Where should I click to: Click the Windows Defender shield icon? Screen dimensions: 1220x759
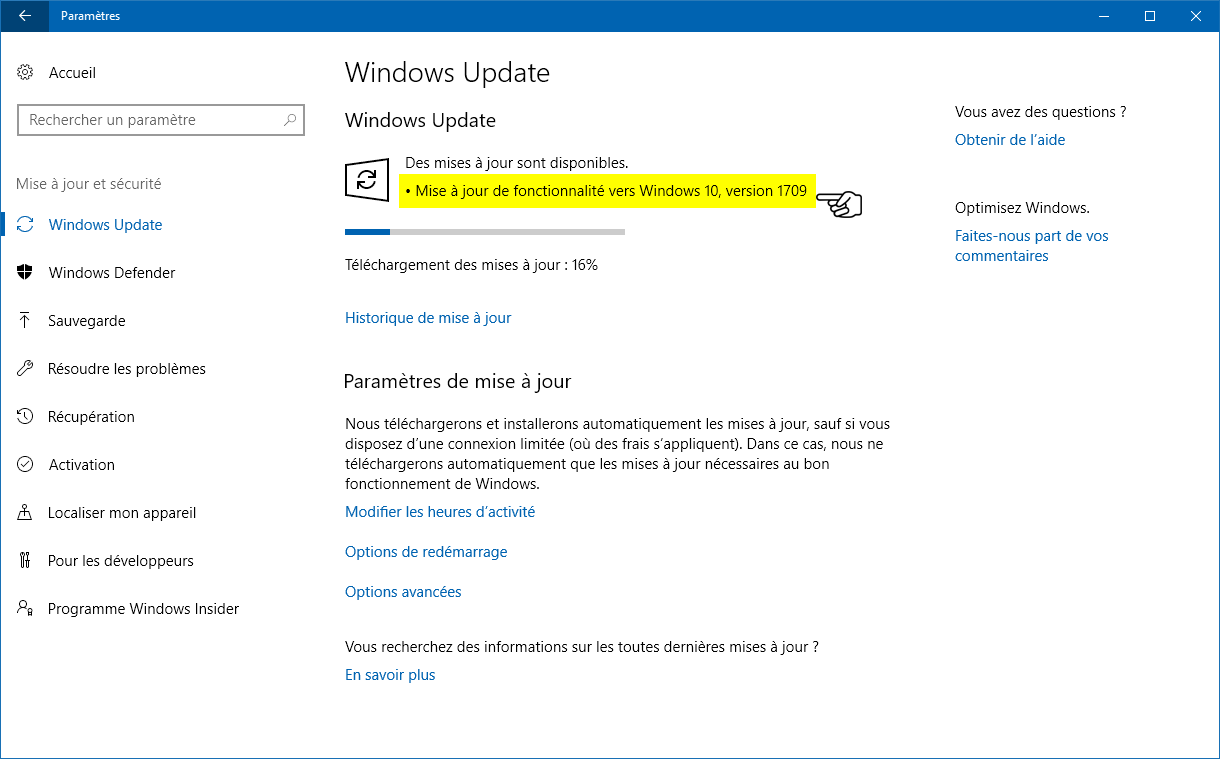26,273
